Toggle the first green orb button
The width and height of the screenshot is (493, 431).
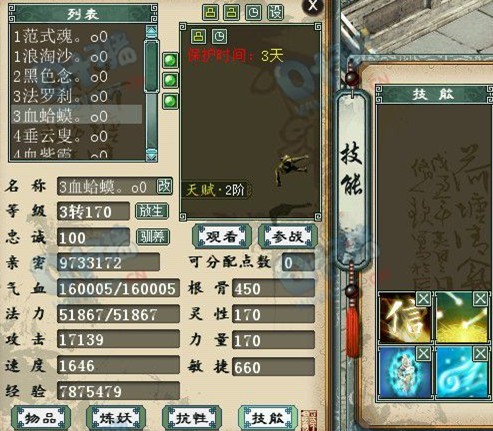pyautogui.click(x=170, y=60)
